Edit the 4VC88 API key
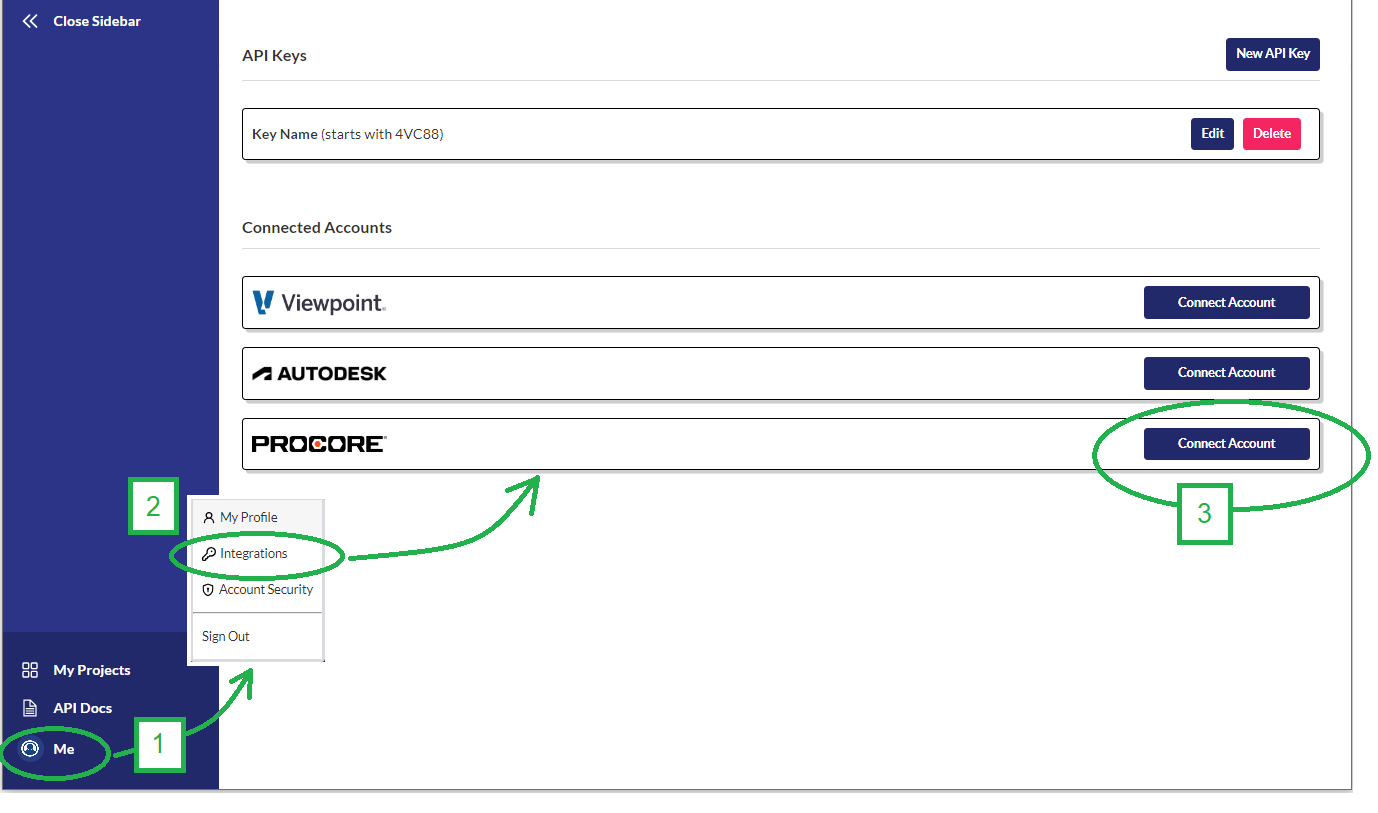This screenshot has height=813, width=1378. pyautogui.click(x=1212, y=134)
